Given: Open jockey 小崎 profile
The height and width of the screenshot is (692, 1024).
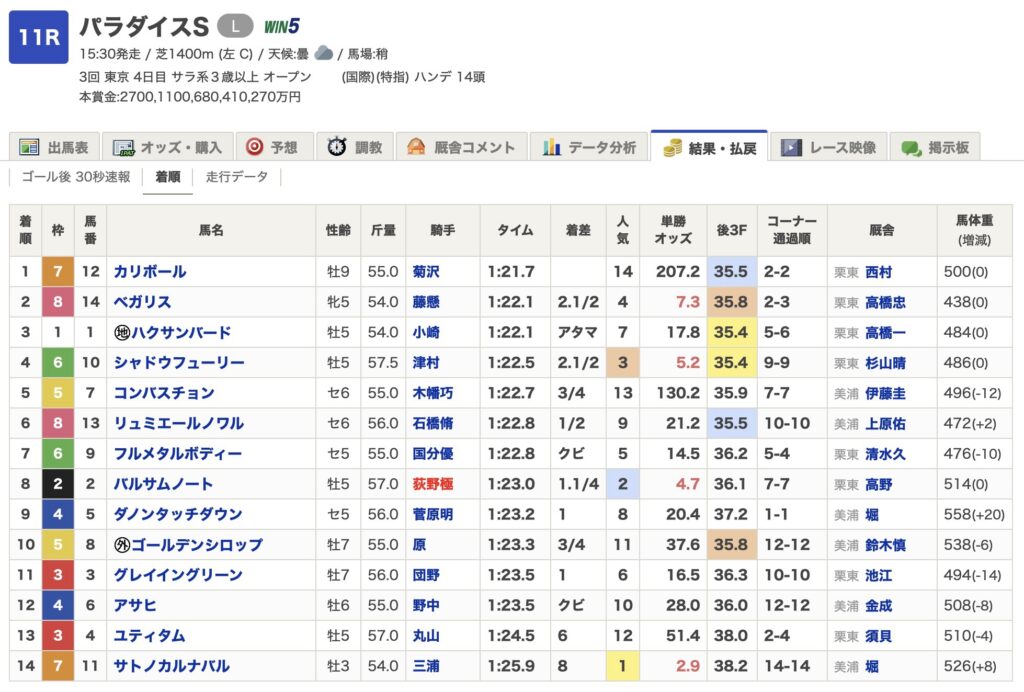Looking at the screenshot, I should pos(426,332).
